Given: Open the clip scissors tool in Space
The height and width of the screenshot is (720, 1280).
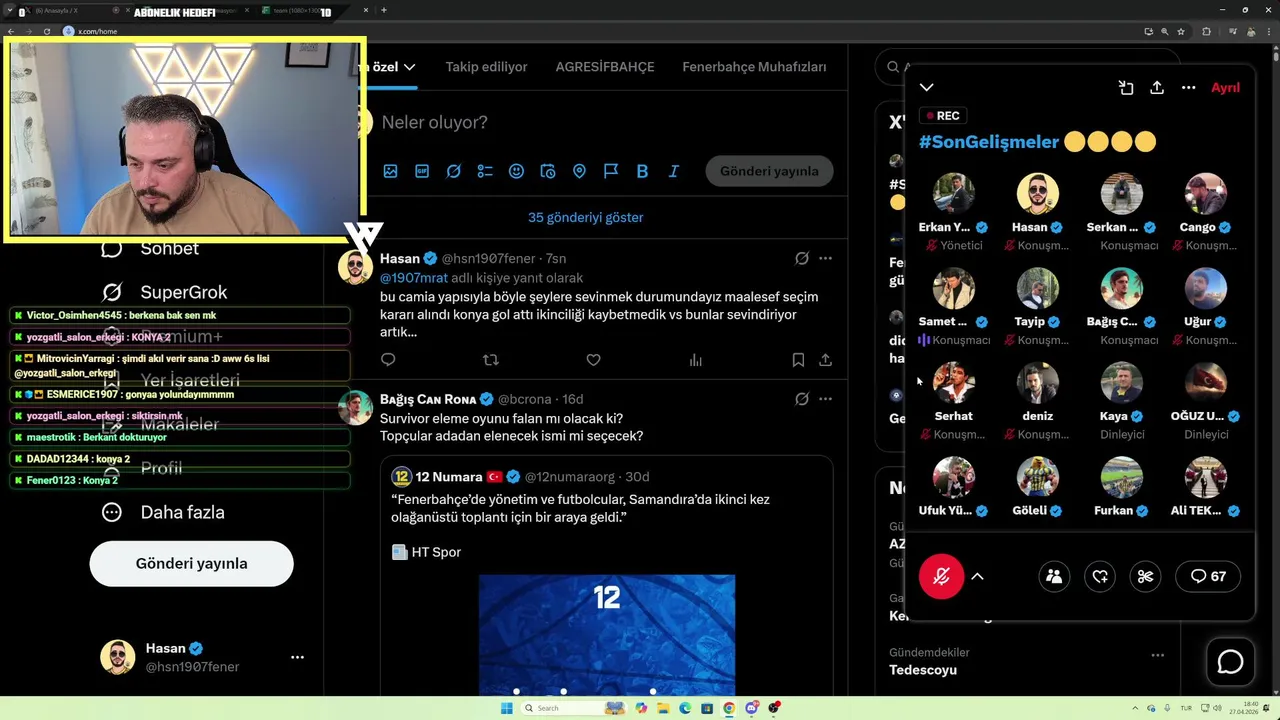Looking at the screenshot, I should [1146, 576].
